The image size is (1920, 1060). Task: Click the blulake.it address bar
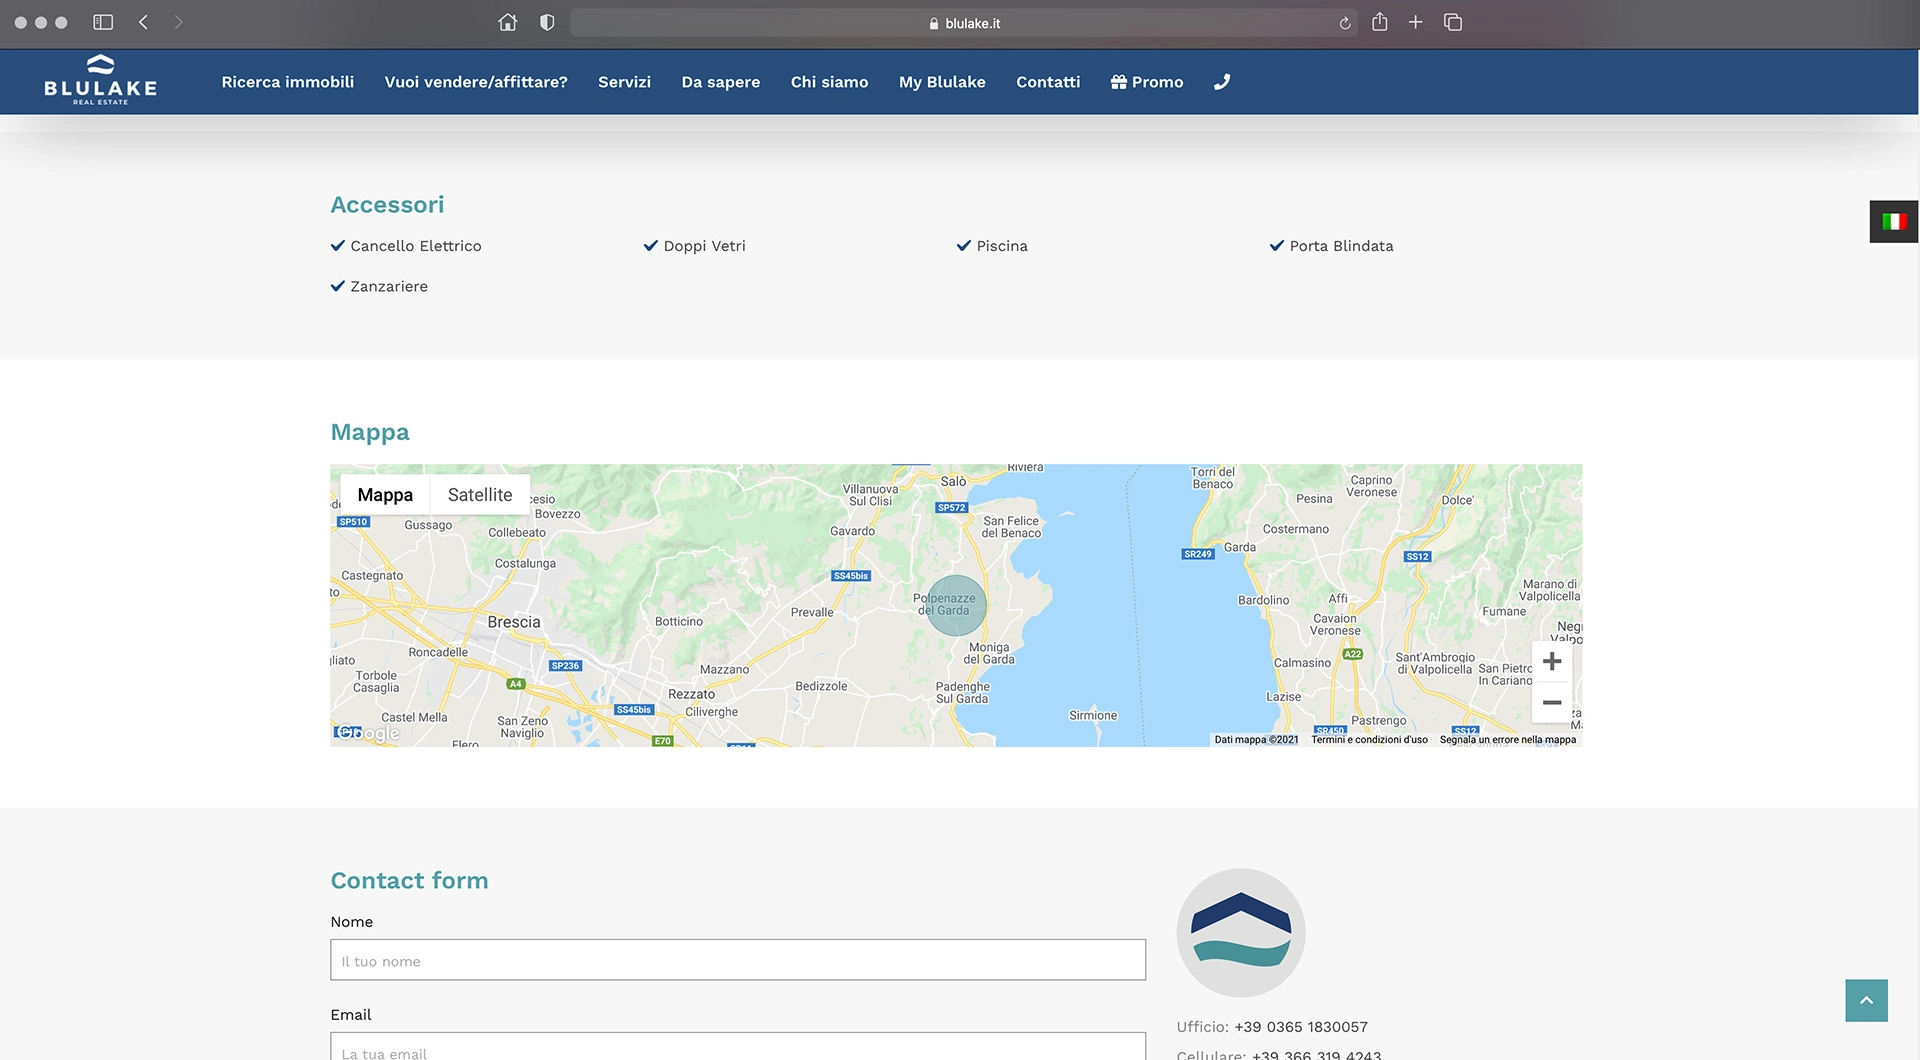963,23
